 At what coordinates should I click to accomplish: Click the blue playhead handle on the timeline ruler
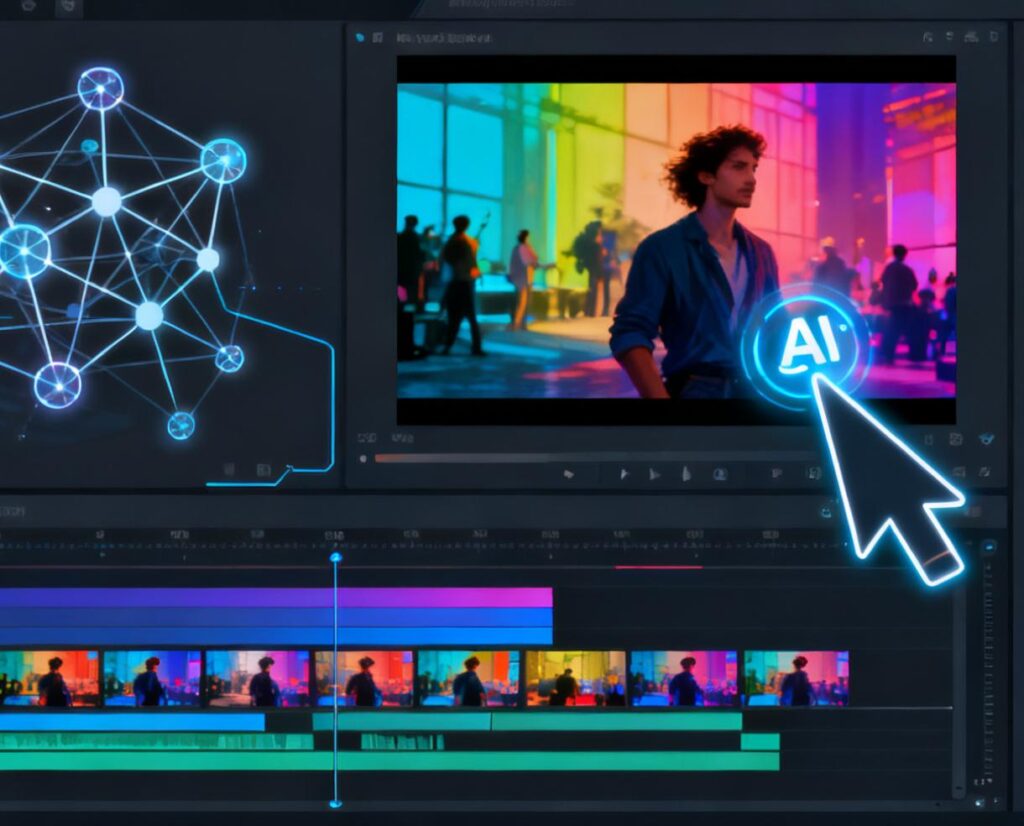[335, 557]
